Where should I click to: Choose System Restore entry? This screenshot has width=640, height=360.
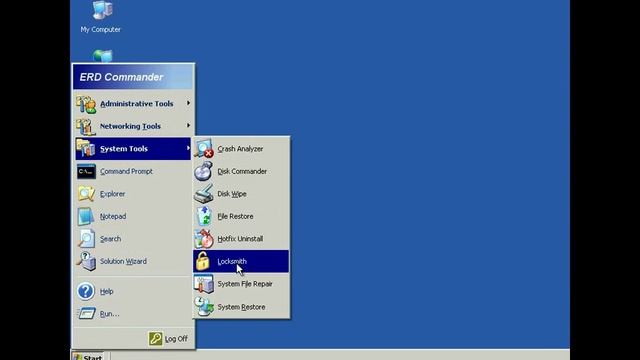[x=241, y=307]
